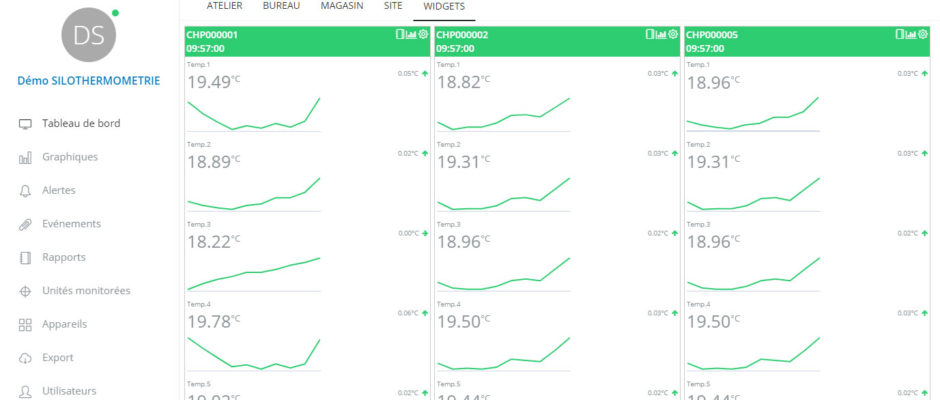Click the document icon beside Rapports
Image resolution: width=940 pixels, height=400 pixels.
tap(25, 258)
